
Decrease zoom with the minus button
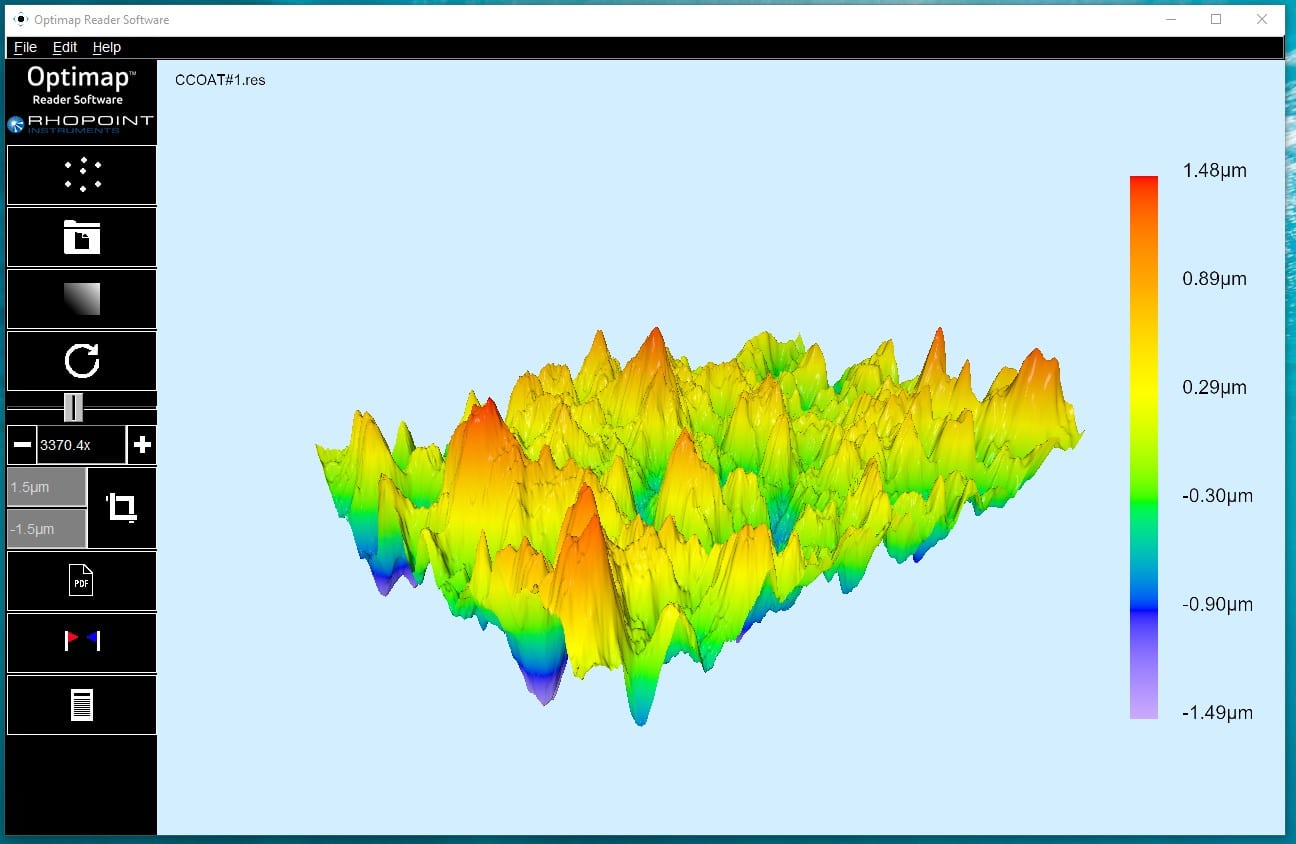pyautogui.click(x=22, y=445)
